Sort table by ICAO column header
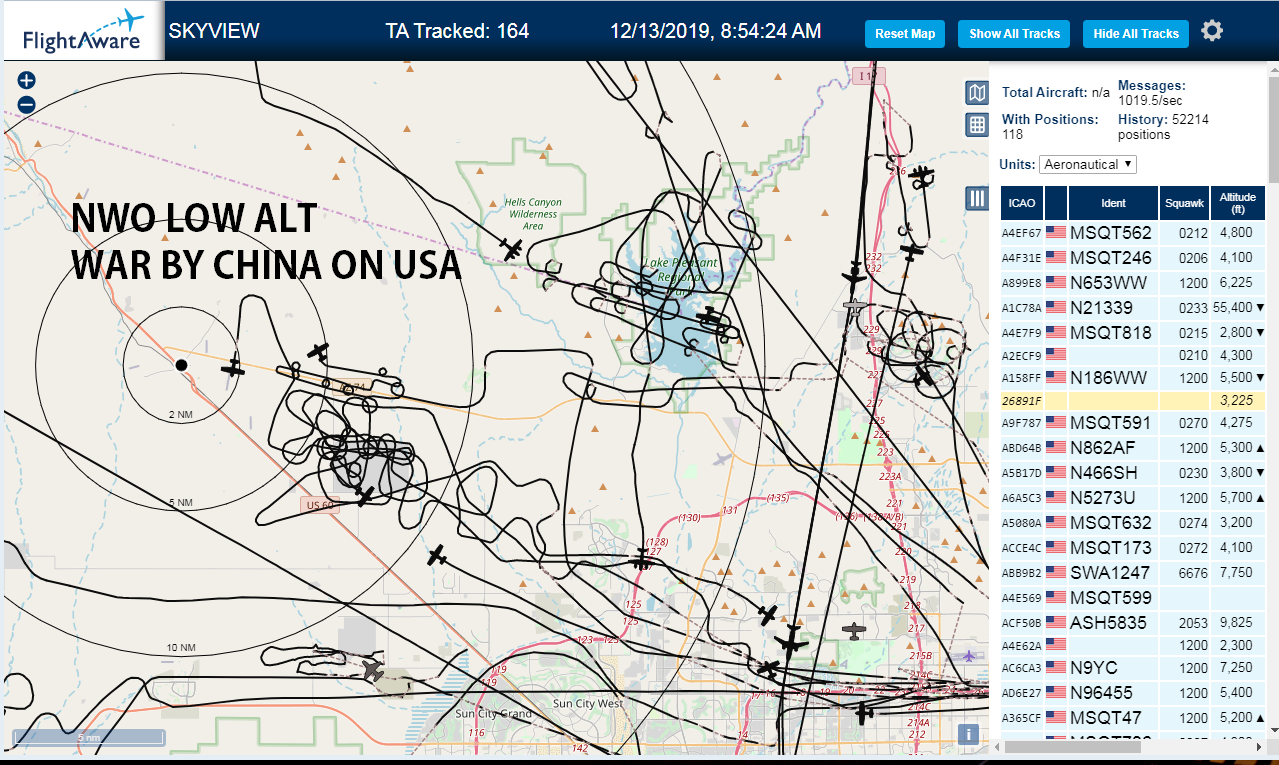The height and width of the screenshot is (765, 1279). [1022, 203]
